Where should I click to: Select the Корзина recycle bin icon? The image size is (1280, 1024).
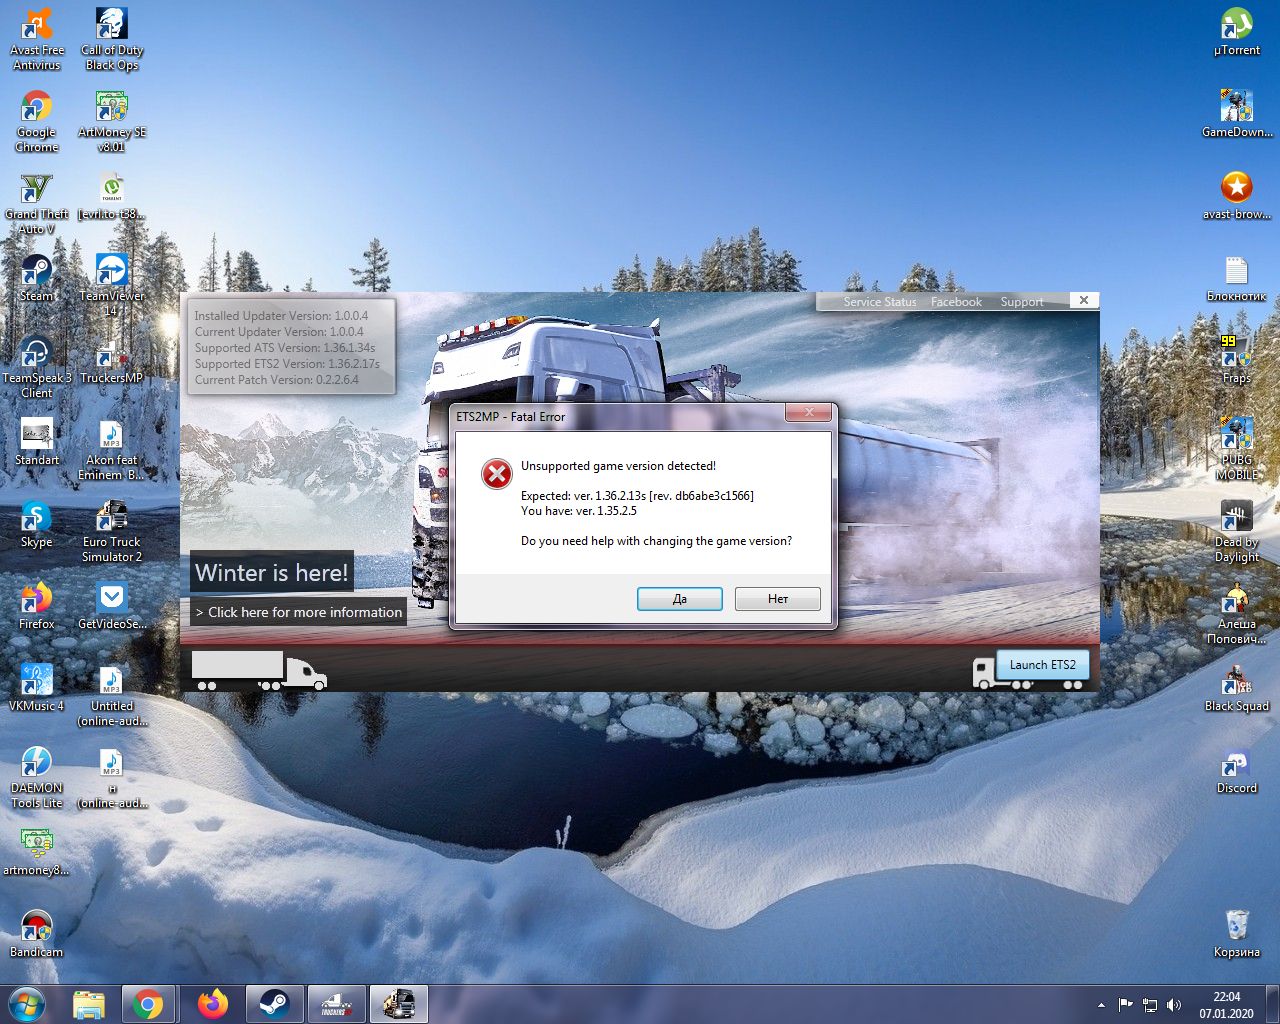click(1237, 934)
